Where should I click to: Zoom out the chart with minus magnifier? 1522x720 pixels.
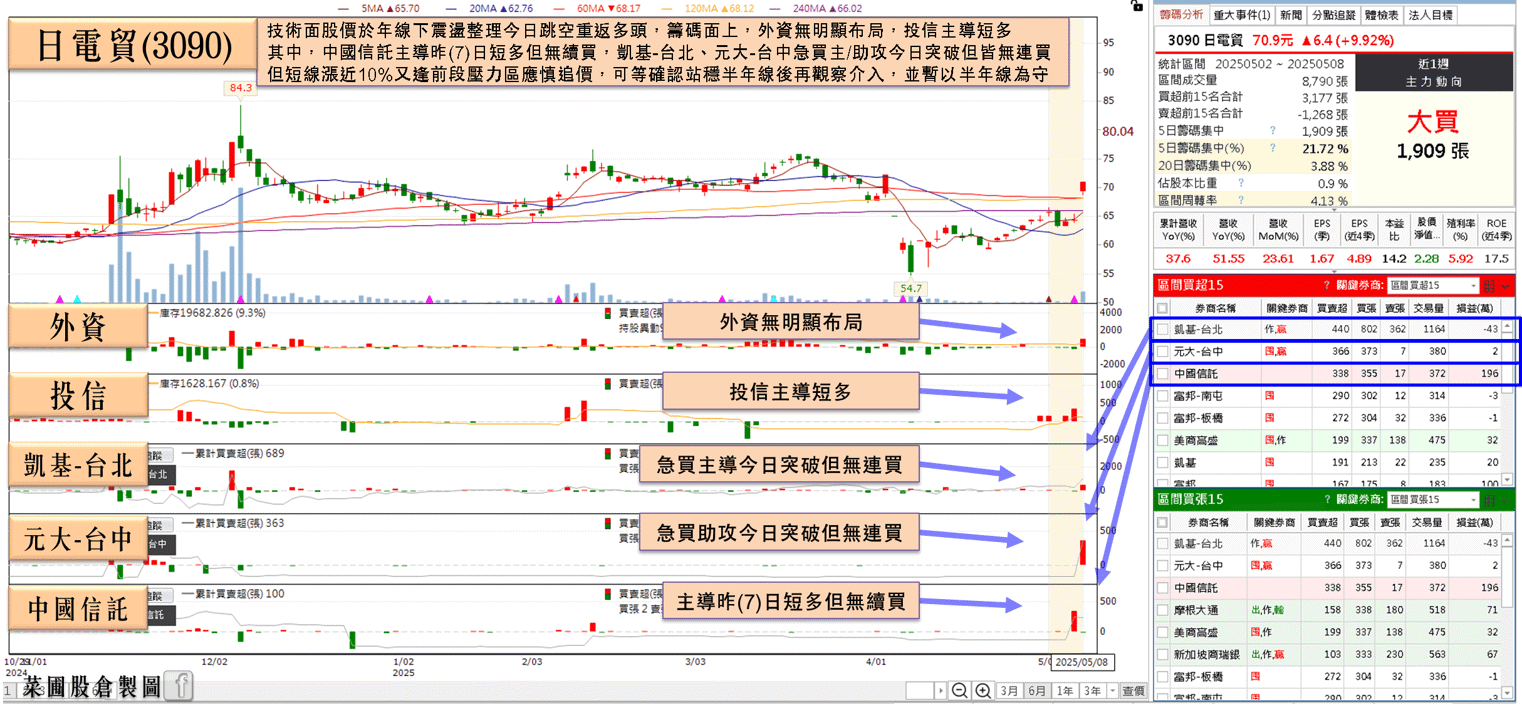click(x=959, y=690)
